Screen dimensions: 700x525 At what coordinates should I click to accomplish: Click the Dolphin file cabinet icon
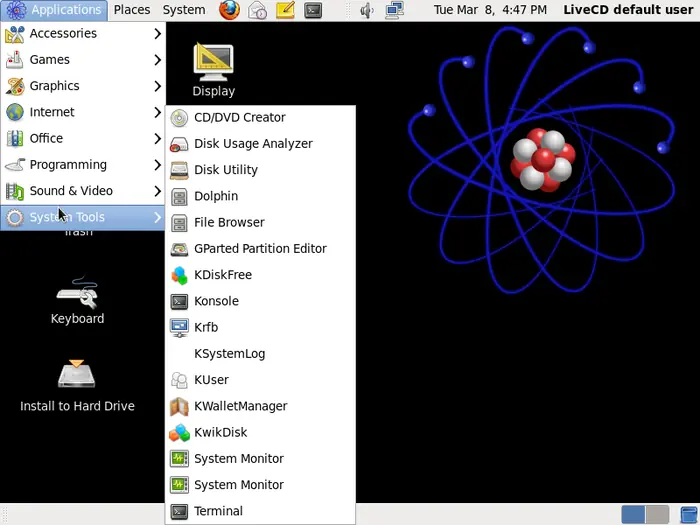pos(179,196)
